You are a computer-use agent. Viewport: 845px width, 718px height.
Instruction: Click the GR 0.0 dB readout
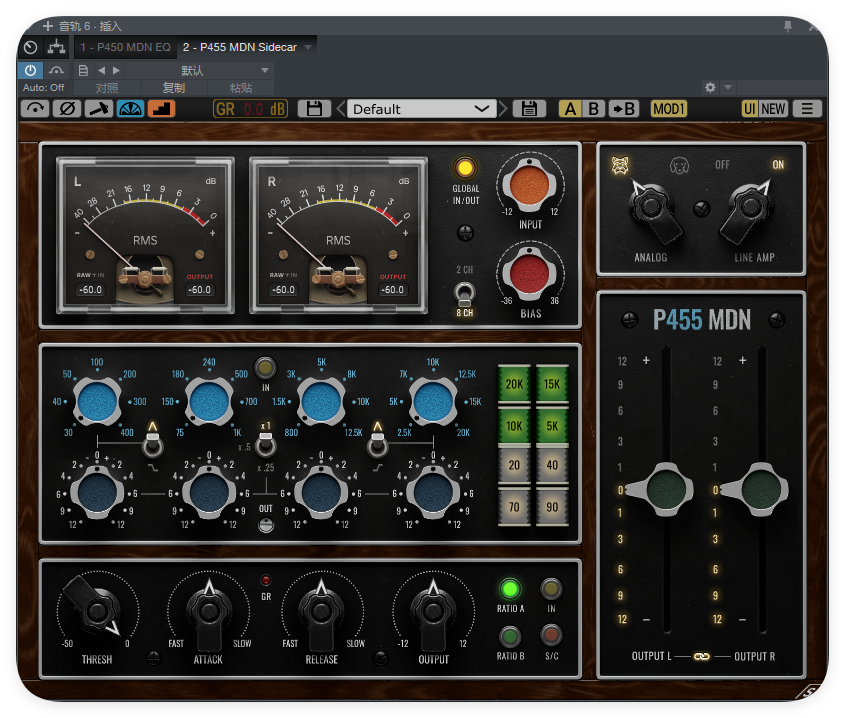[x=251, y=109]
